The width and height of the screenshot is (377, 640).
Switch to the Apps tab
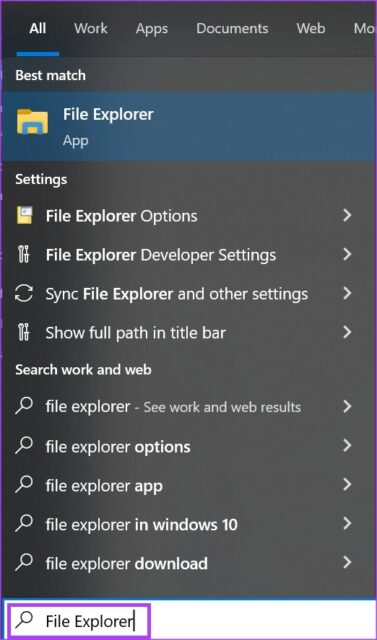pyautogui.click(x=151, y=29)
